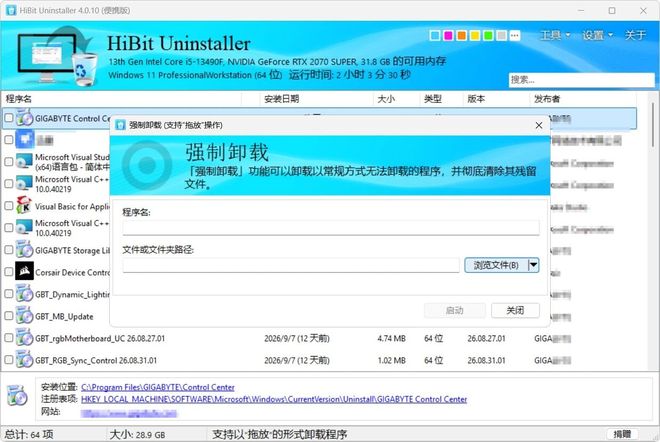Click the 4.74 MB size cell

391,338
